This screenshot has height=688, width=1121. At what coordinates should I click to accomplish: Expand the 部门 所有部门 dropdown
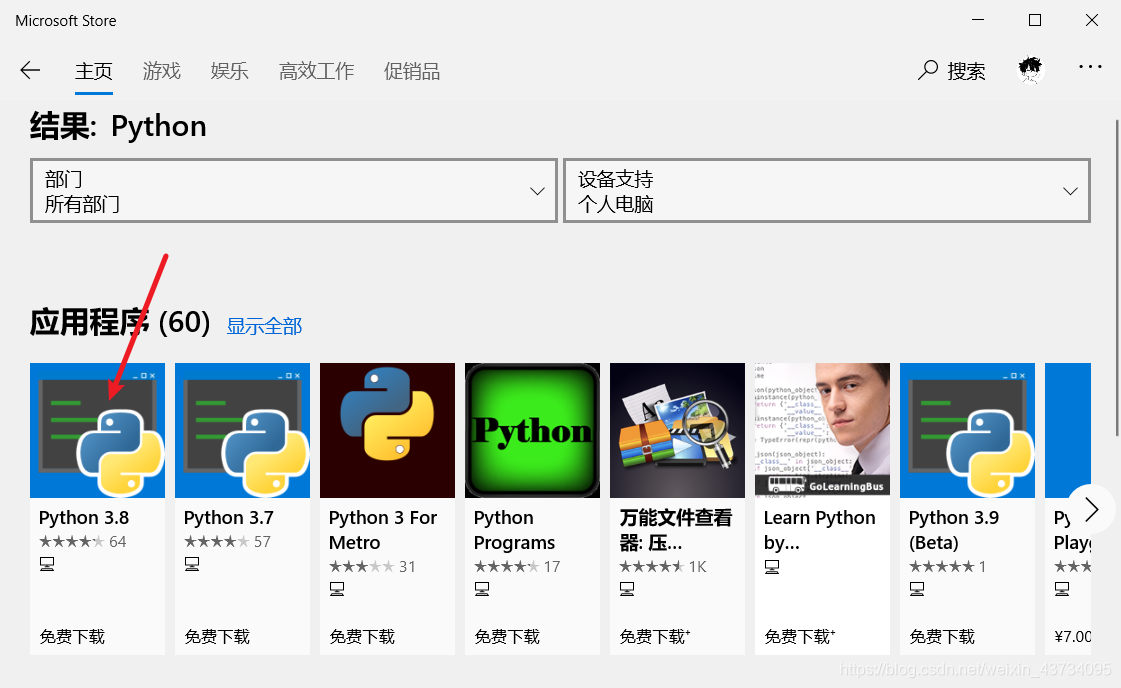[294, 191]
